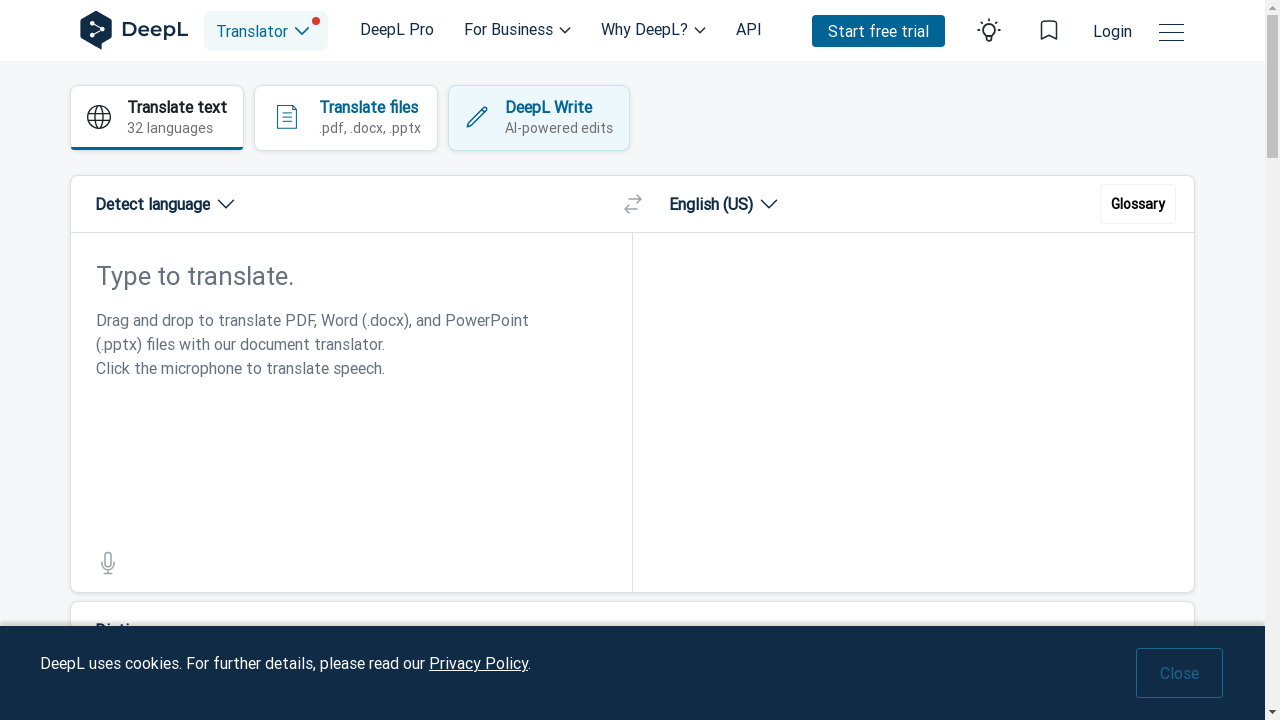
Task: Open the hamburger menu
Action: point(1171,32)
